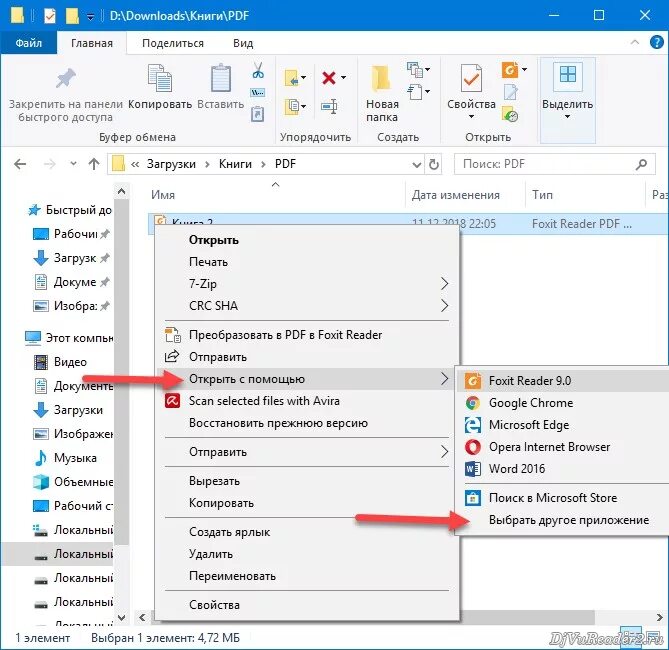Click the orange Foxit open icon in ribbon
Image resolution: width=669 pixels, height=650 pixels.
coord(510,70)
